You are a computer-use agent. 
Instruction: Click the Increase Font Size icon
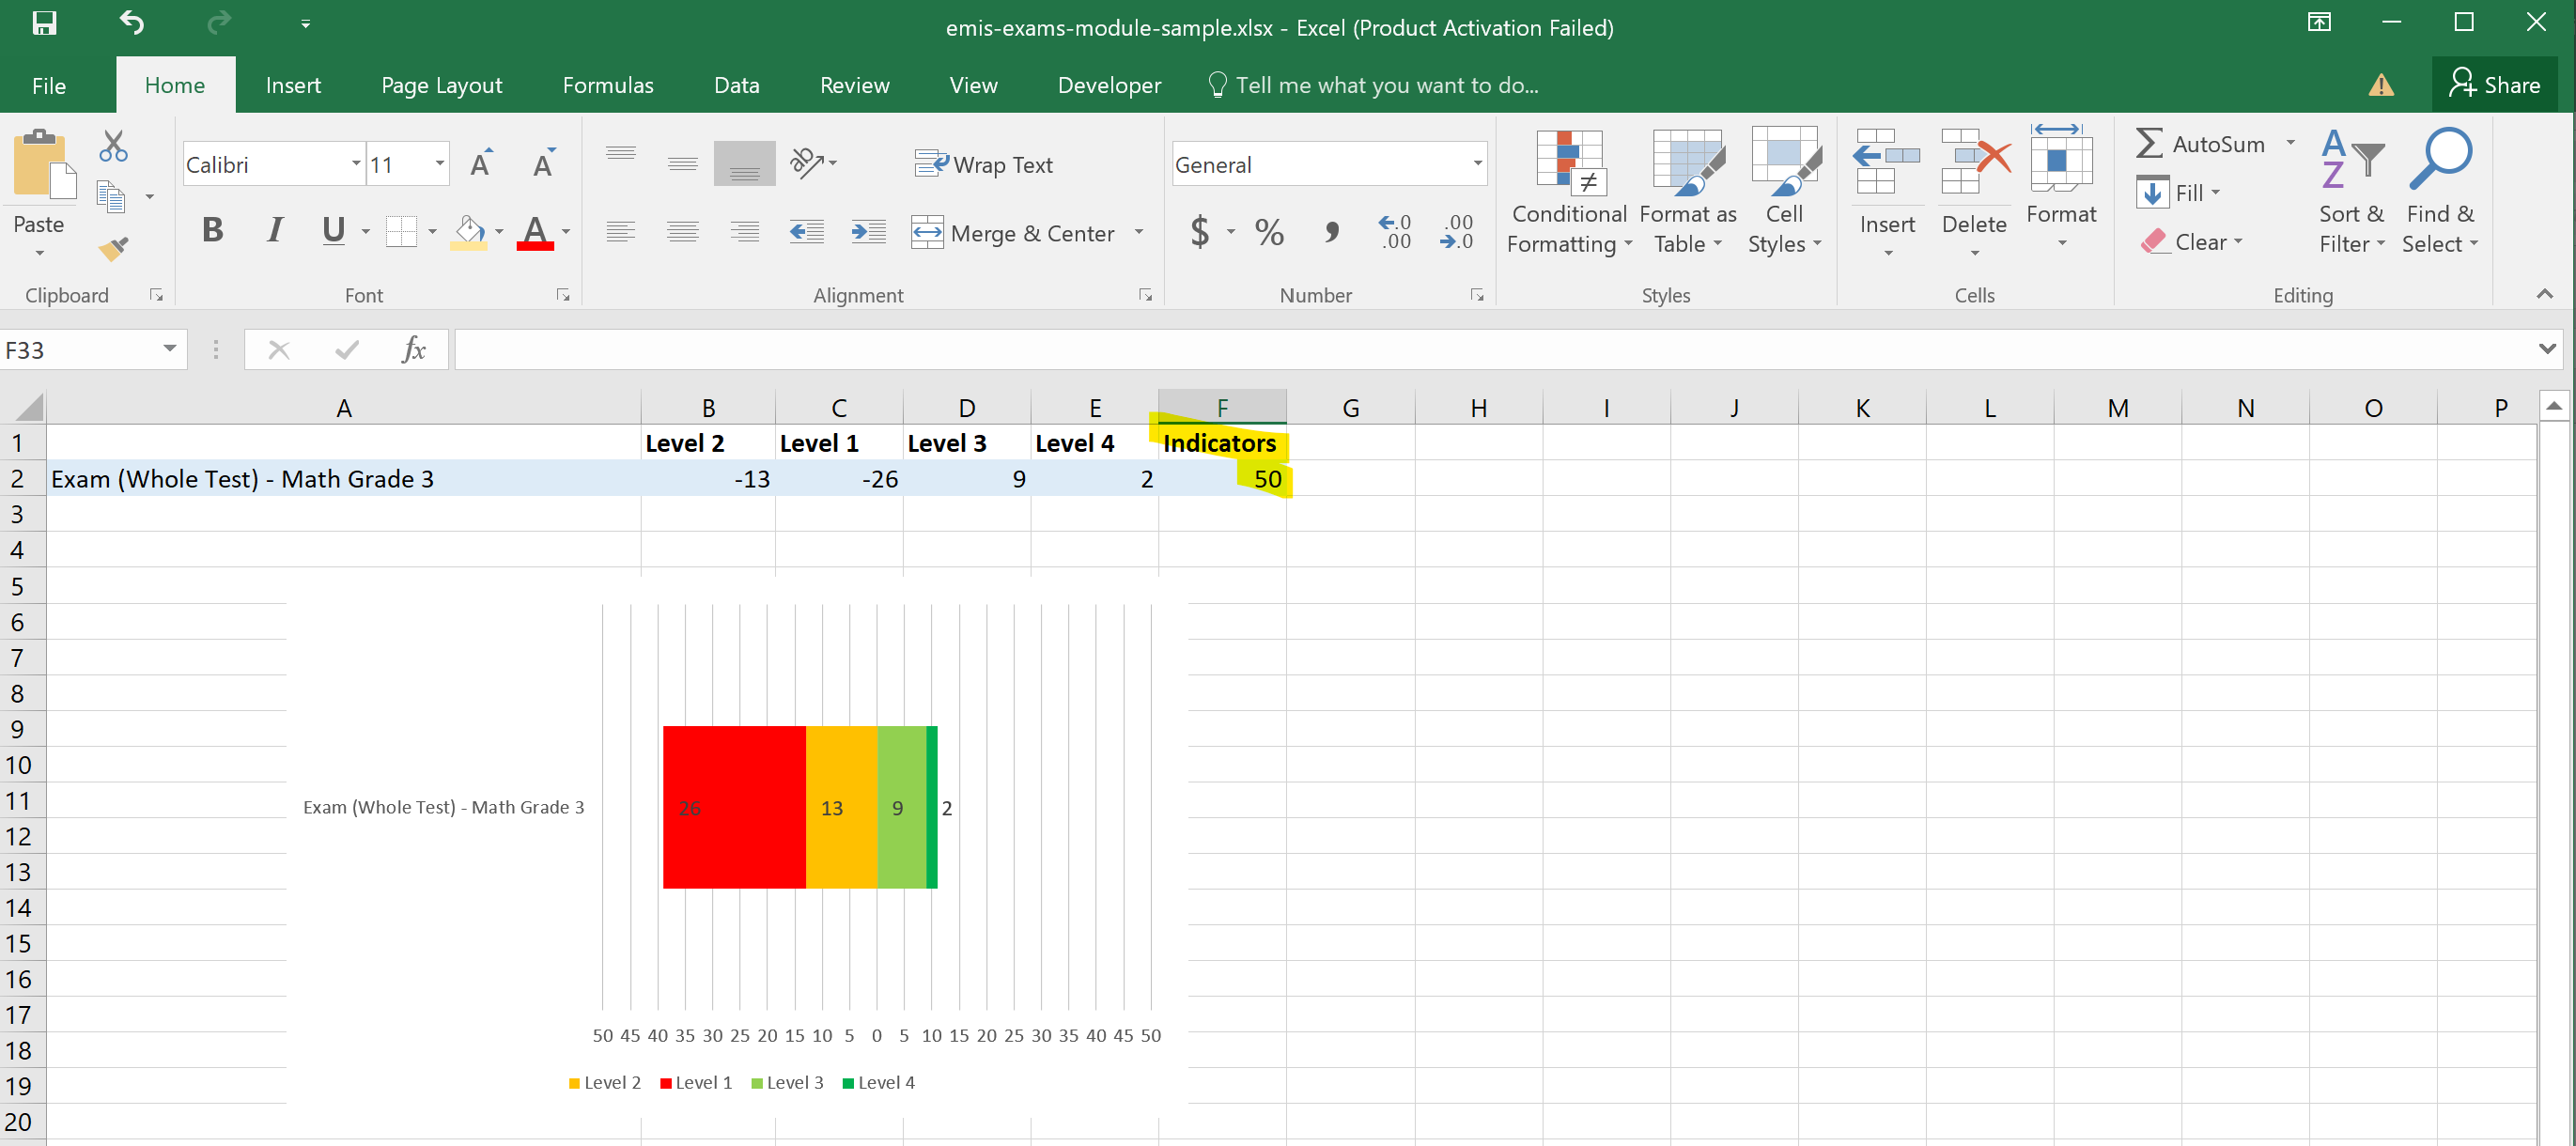click(x=481, y=164)
